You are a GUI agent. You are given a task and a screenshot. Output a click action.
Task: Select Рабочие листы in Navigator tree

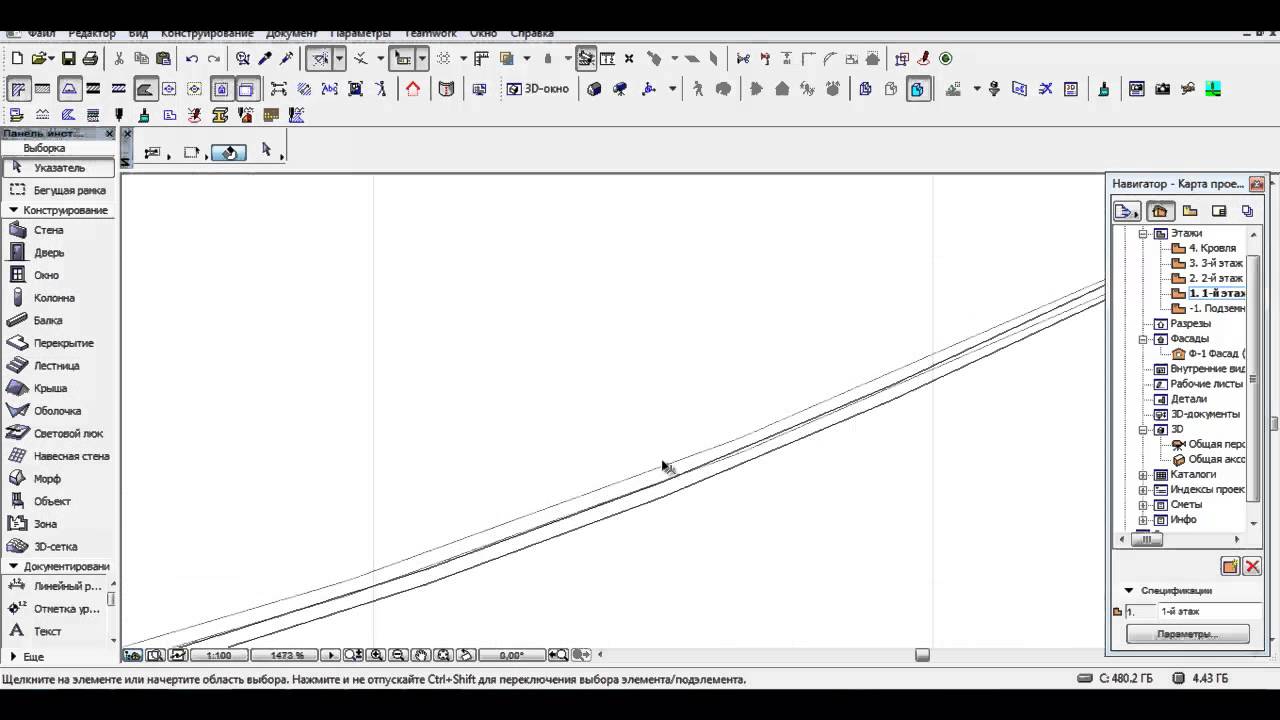click(x=1198, y=384)
